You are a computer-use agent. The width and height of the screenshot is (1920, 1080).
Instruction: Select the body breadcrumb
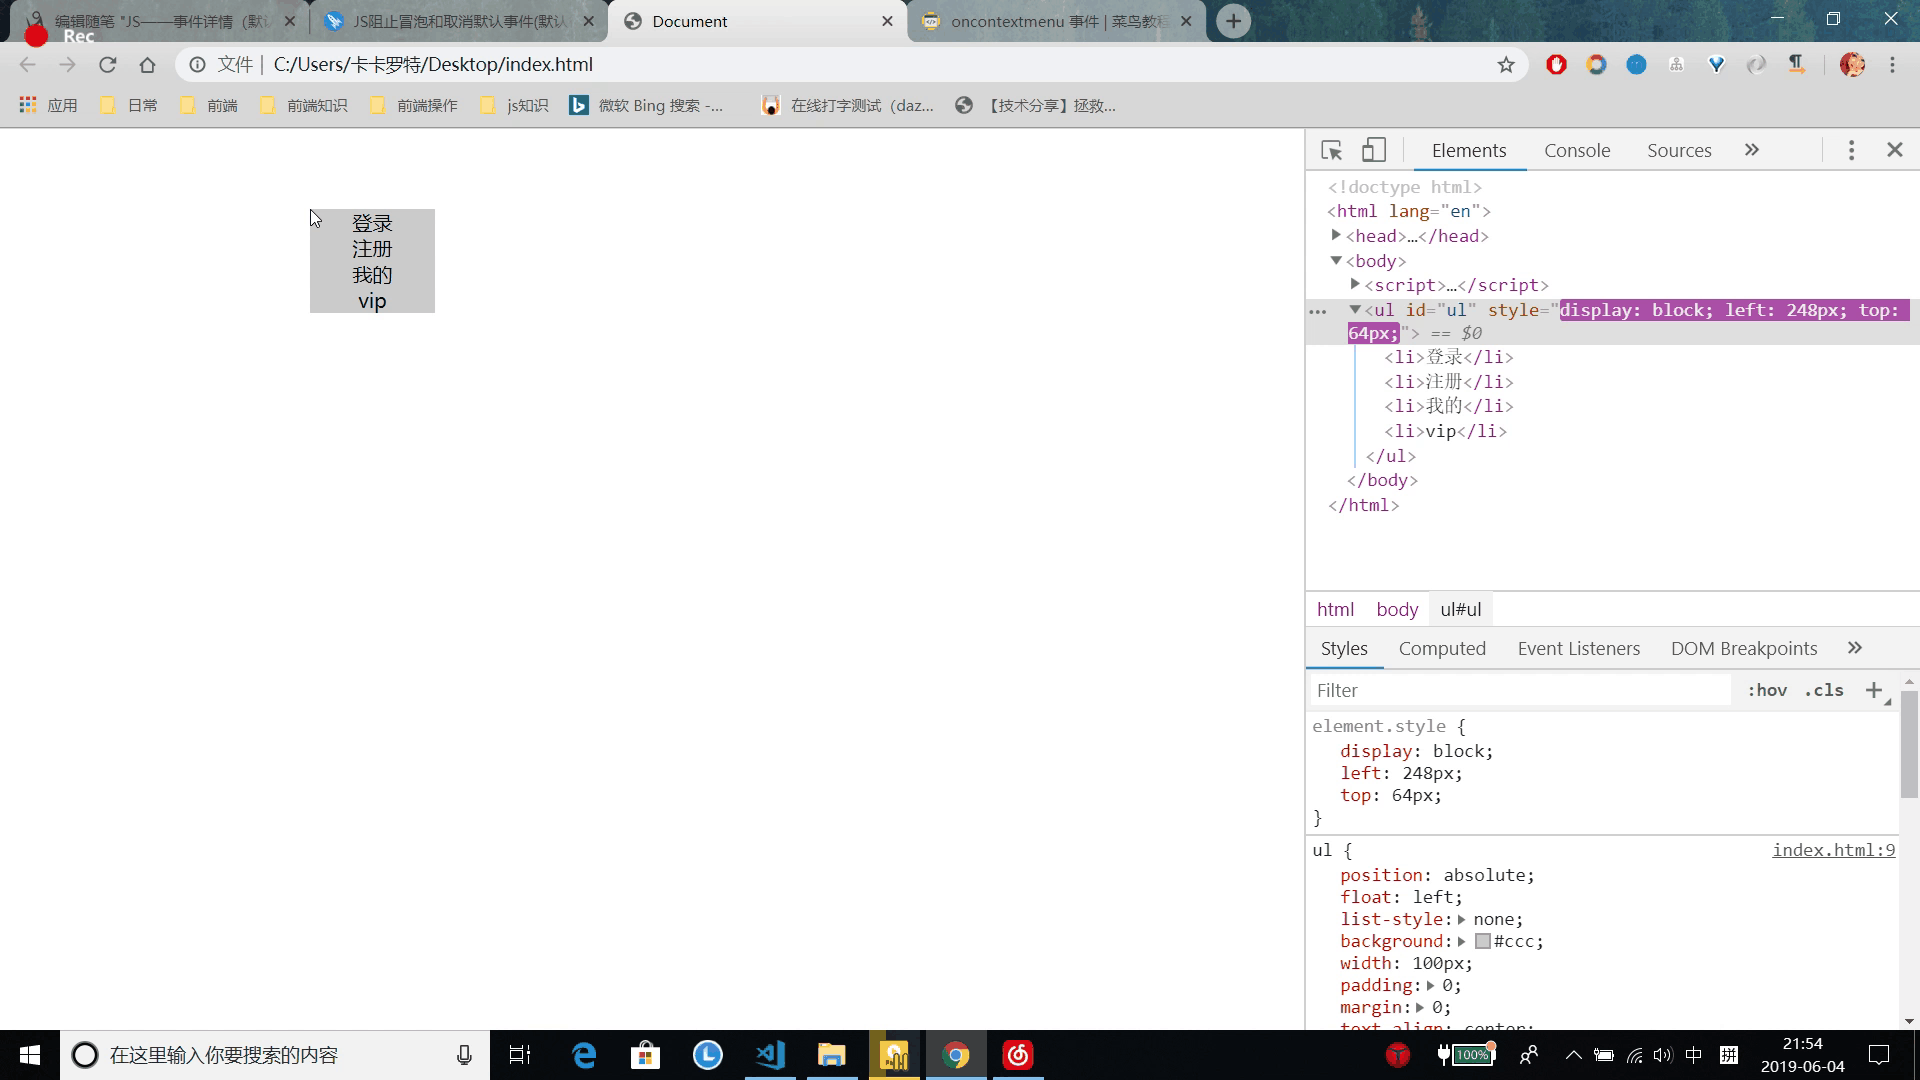click(1396, 609)
